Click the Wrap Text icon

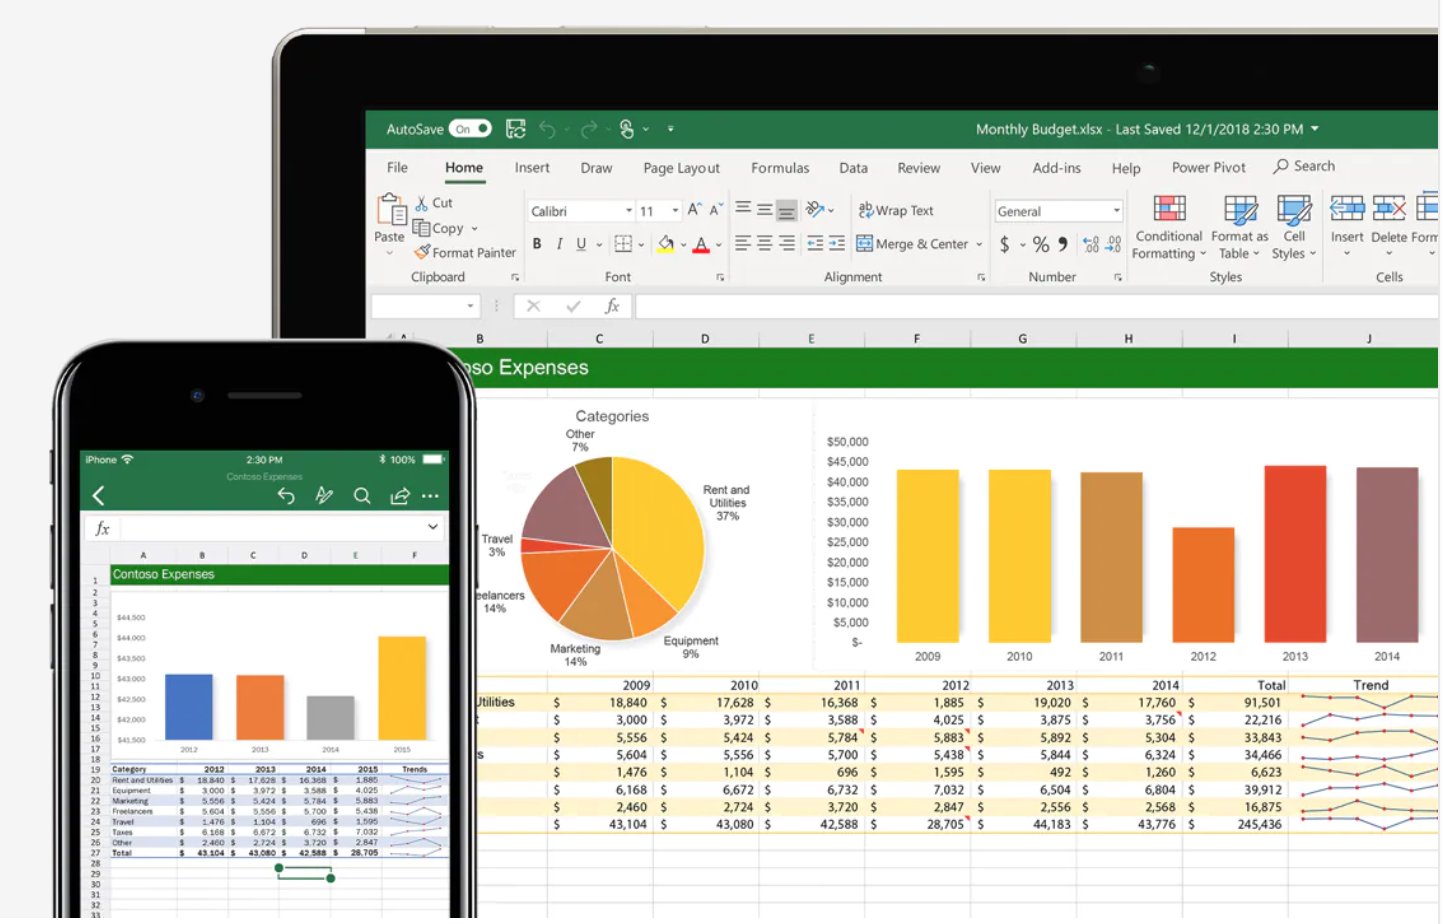[x=866, y=210]
